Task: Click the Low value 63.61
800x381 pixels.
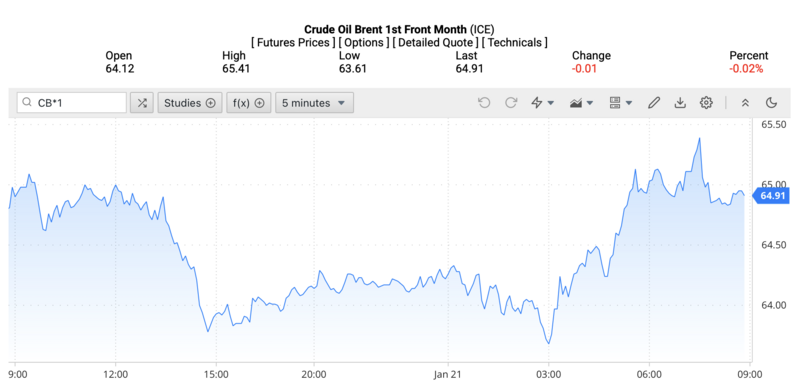Action: coord(353,68)
